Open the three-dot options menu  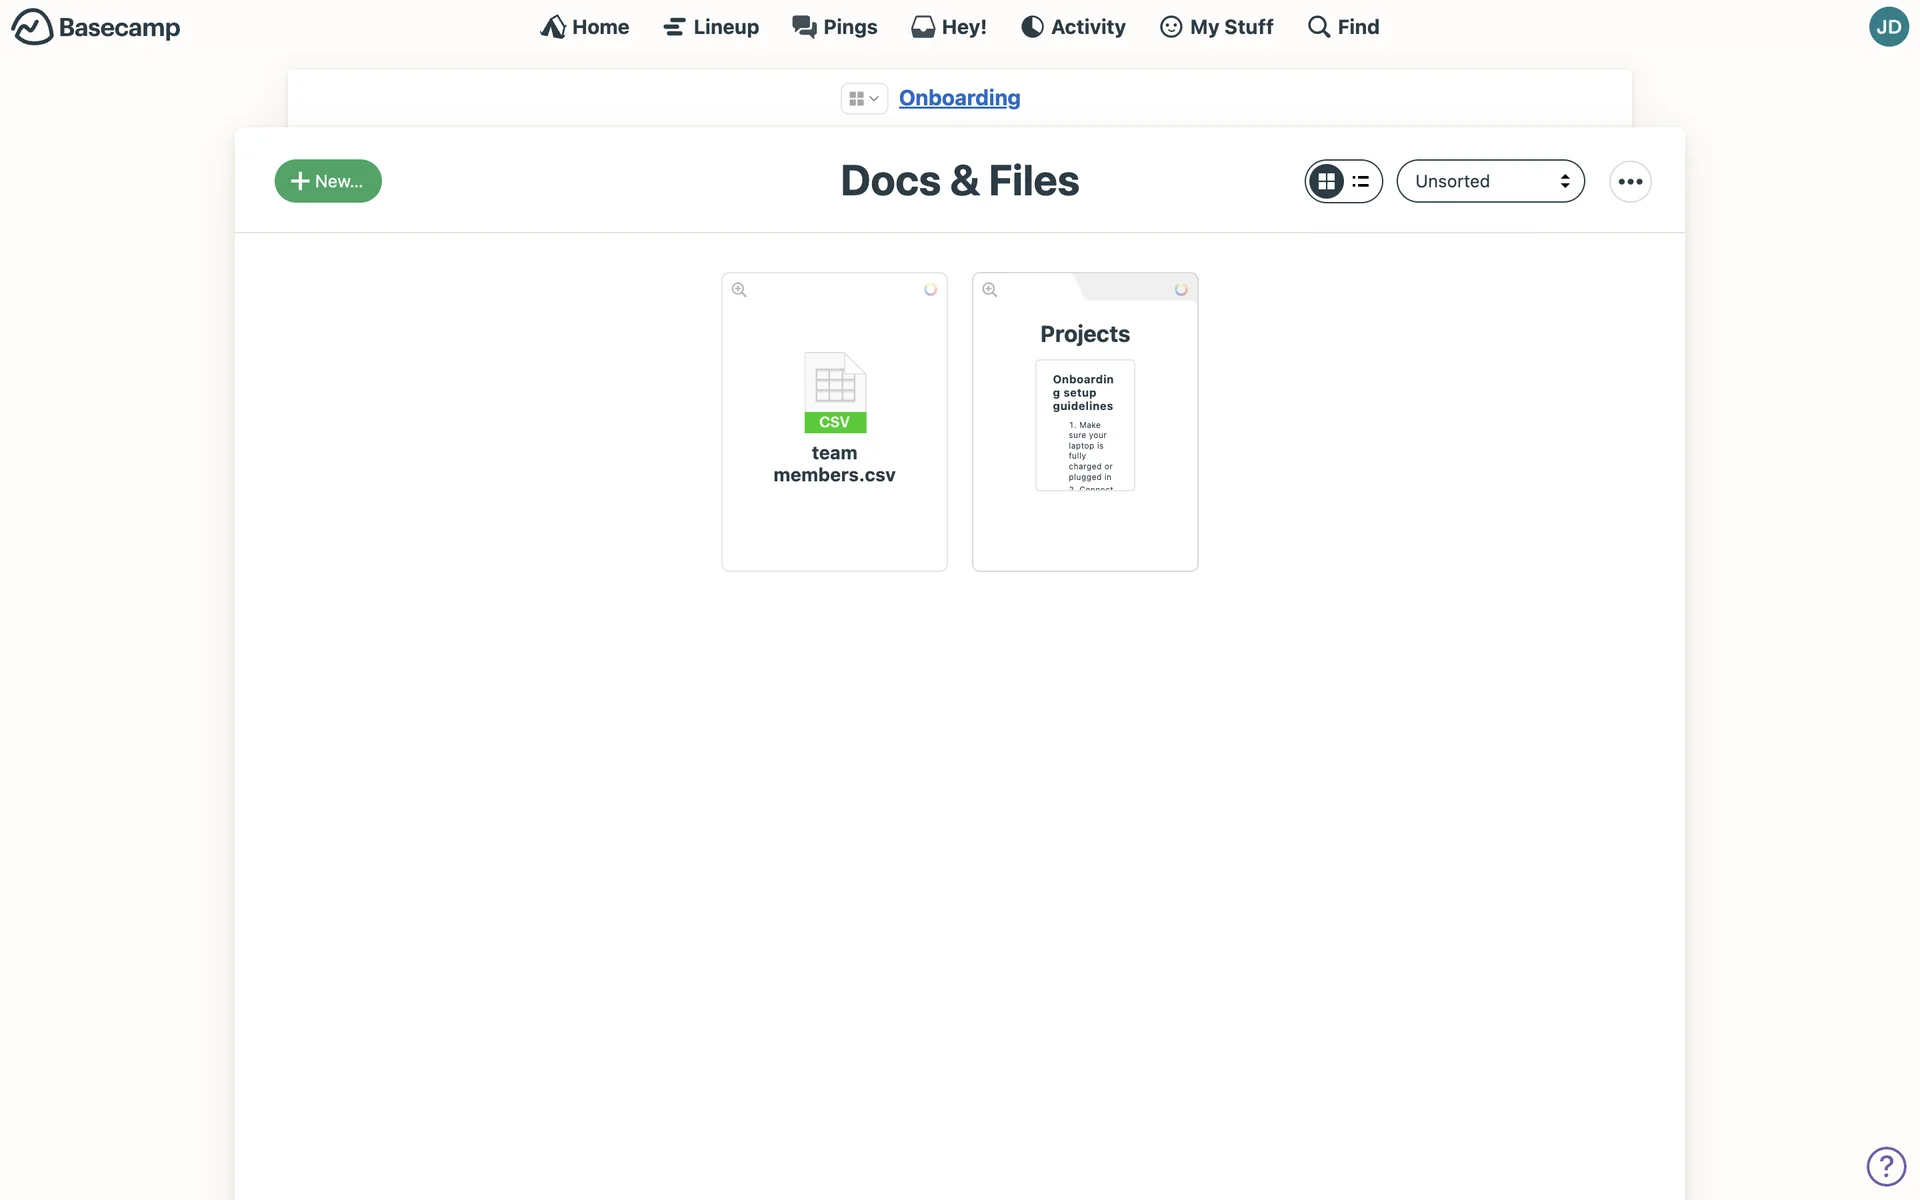pos(1630,181)
